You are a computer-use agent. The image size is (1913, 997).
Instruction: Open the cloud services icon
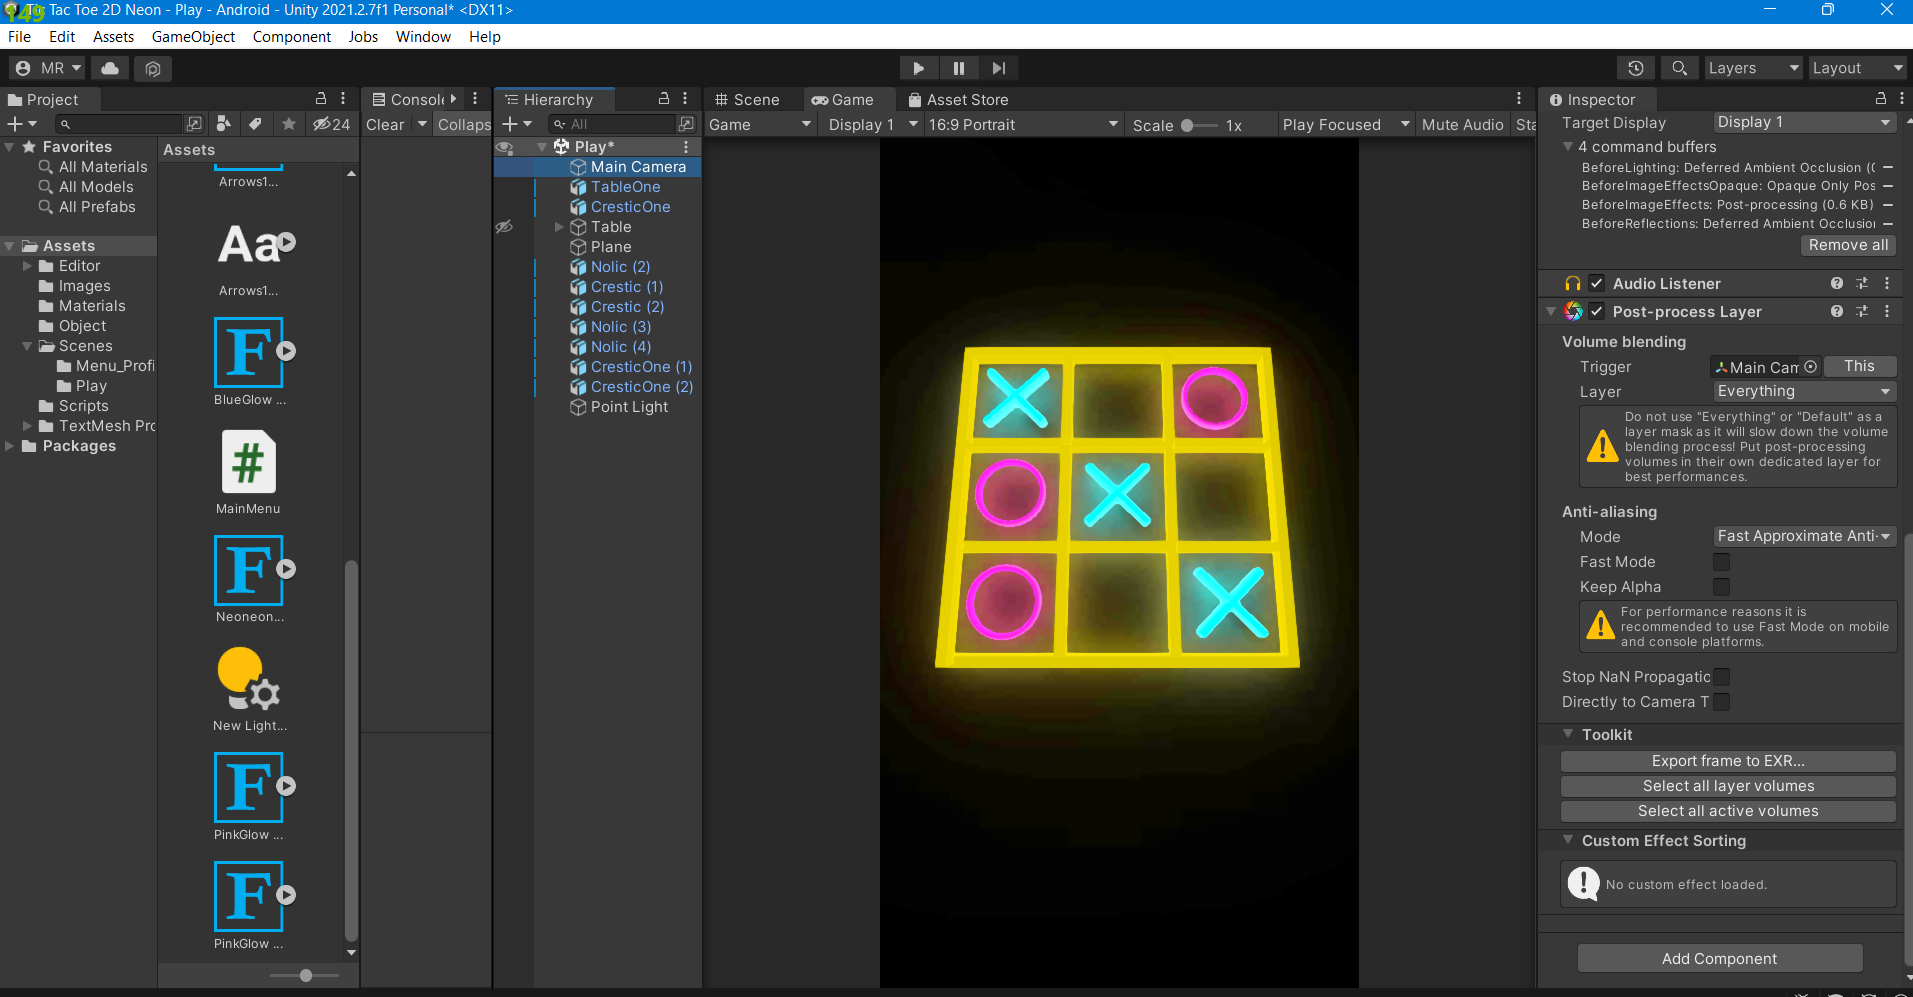(110, 68)
